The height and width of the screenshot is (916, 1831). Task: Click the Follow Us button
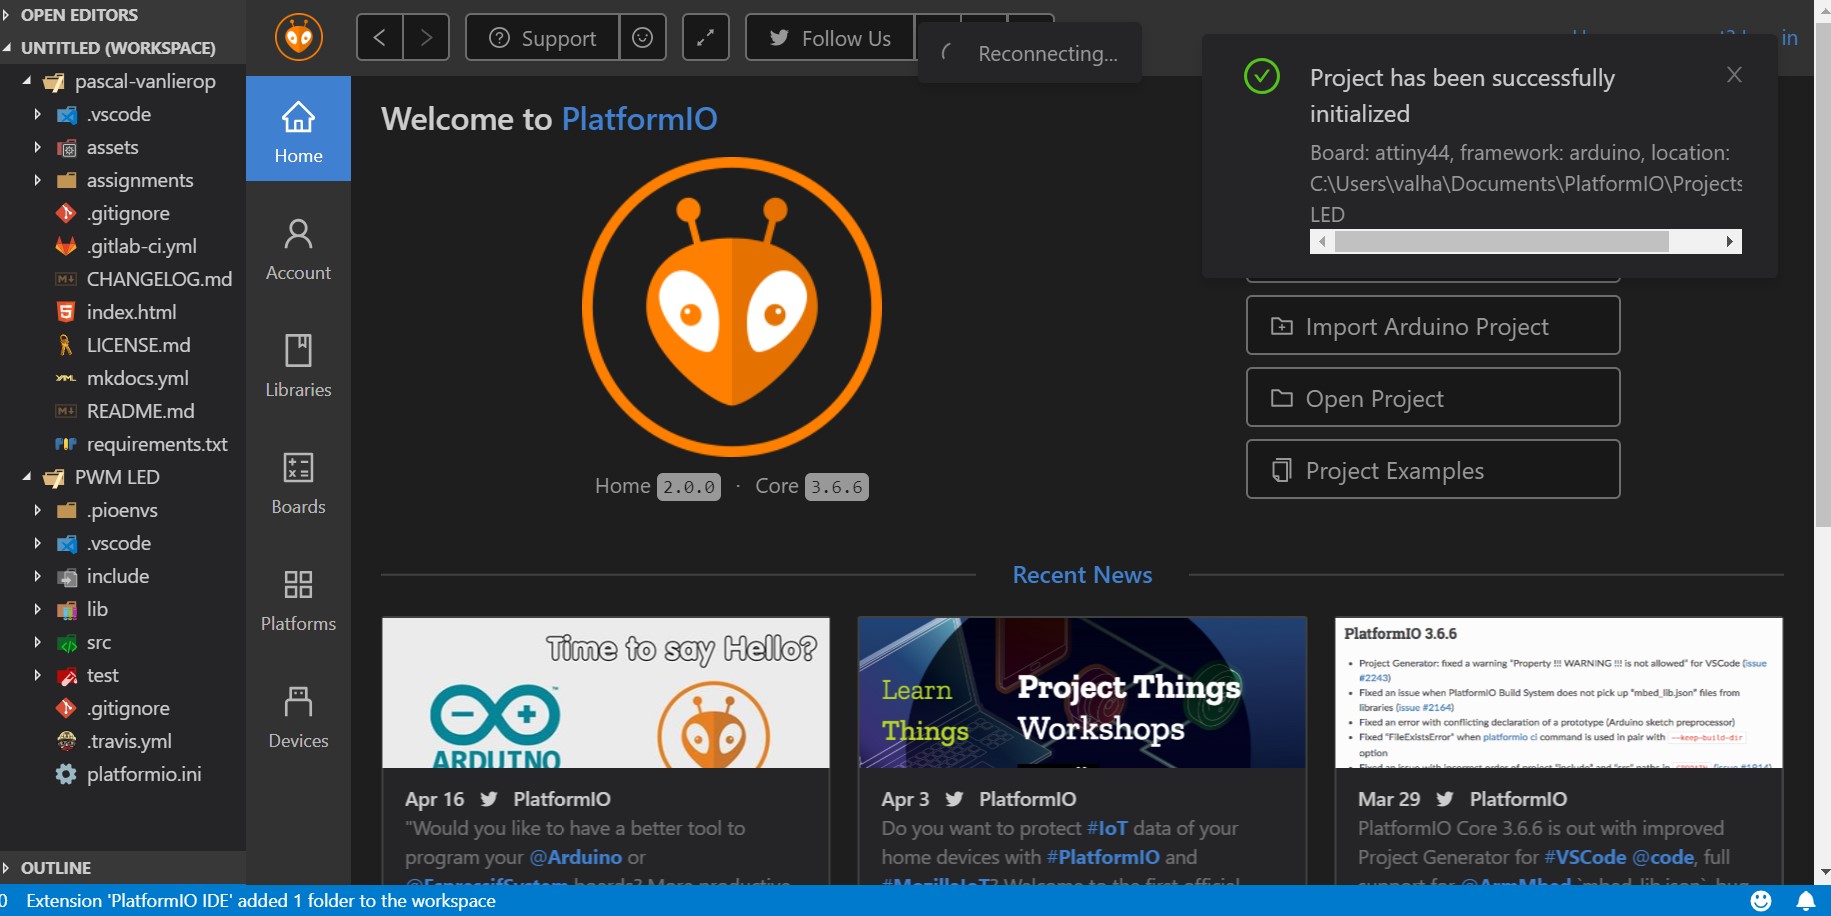pos(830,38)
